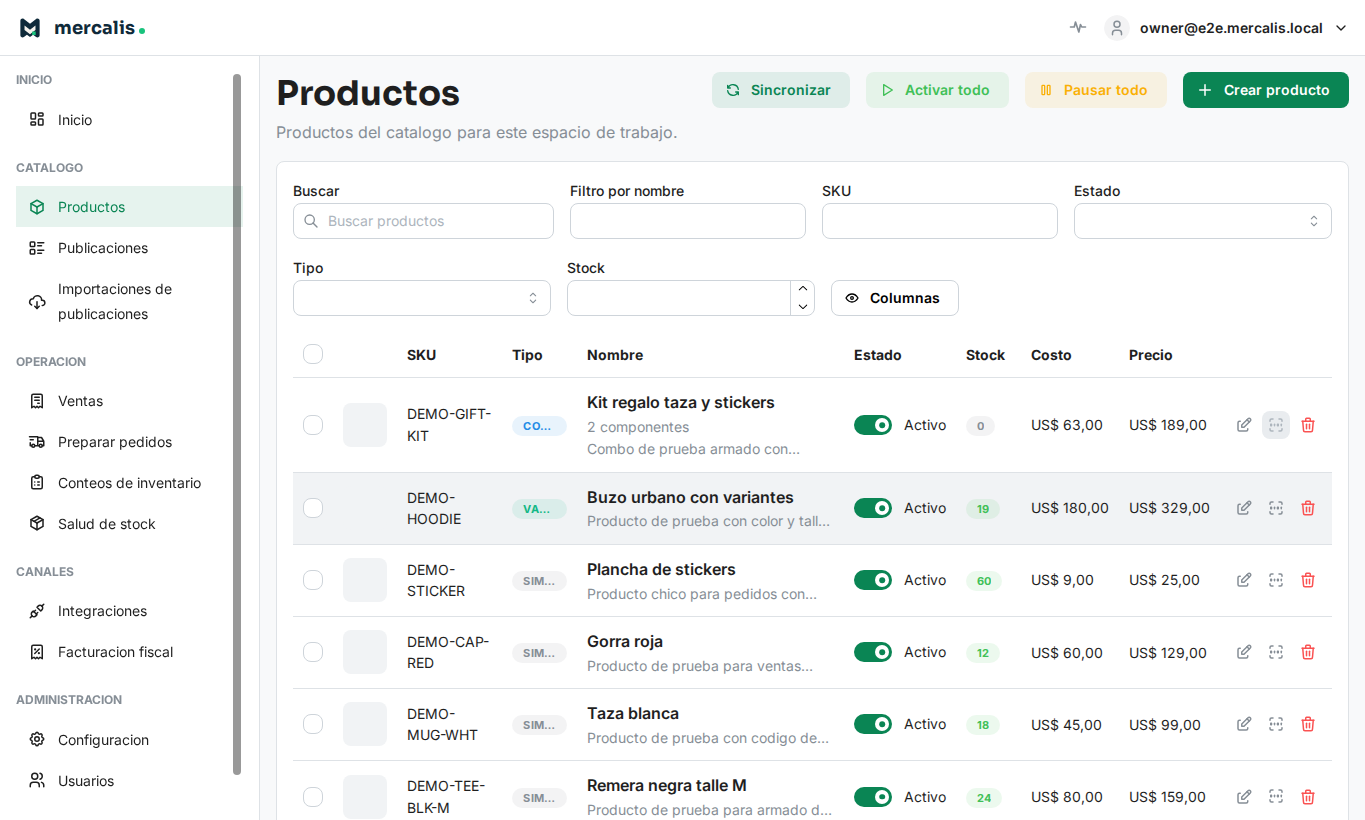Click Pausar todo button

tap(1096, 90)
